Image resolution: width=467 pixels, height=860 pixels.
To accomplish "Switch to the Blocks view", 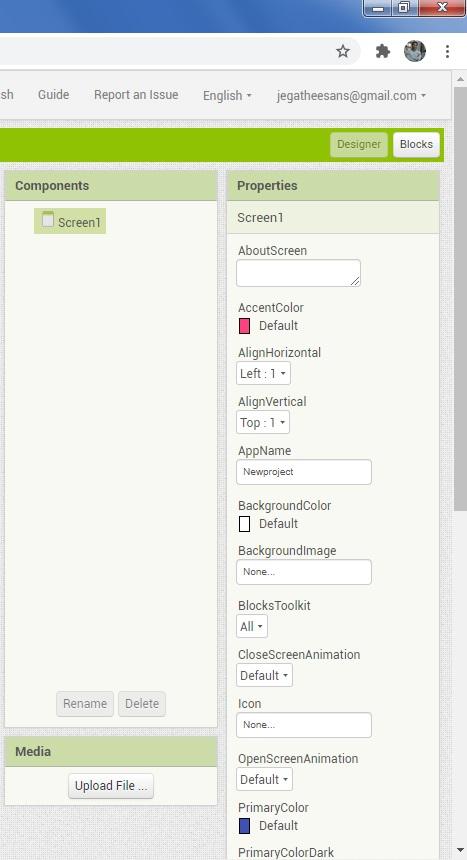I will 416,144.
